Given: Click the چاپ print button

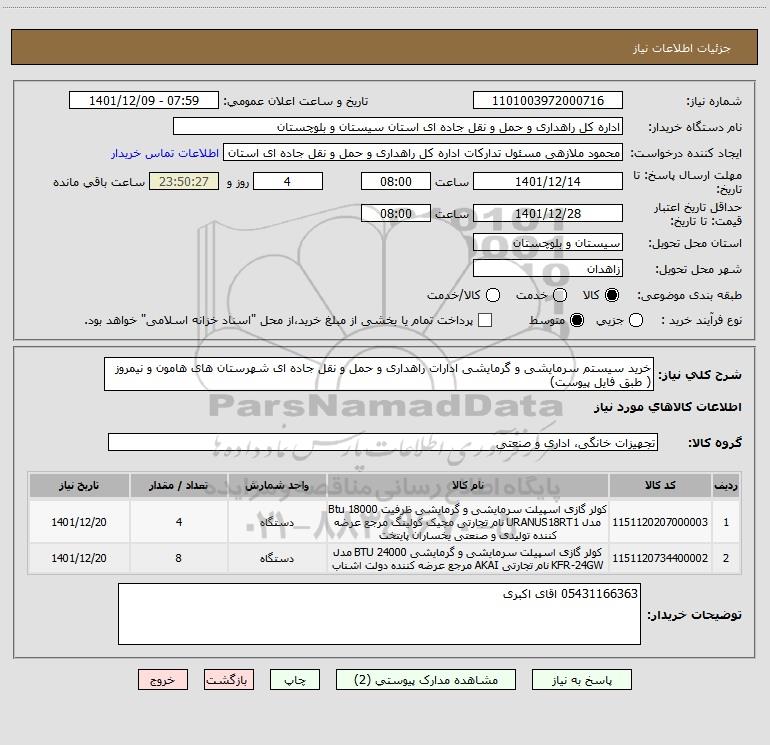Looking at the screenshot, I should tap(295, 680).
